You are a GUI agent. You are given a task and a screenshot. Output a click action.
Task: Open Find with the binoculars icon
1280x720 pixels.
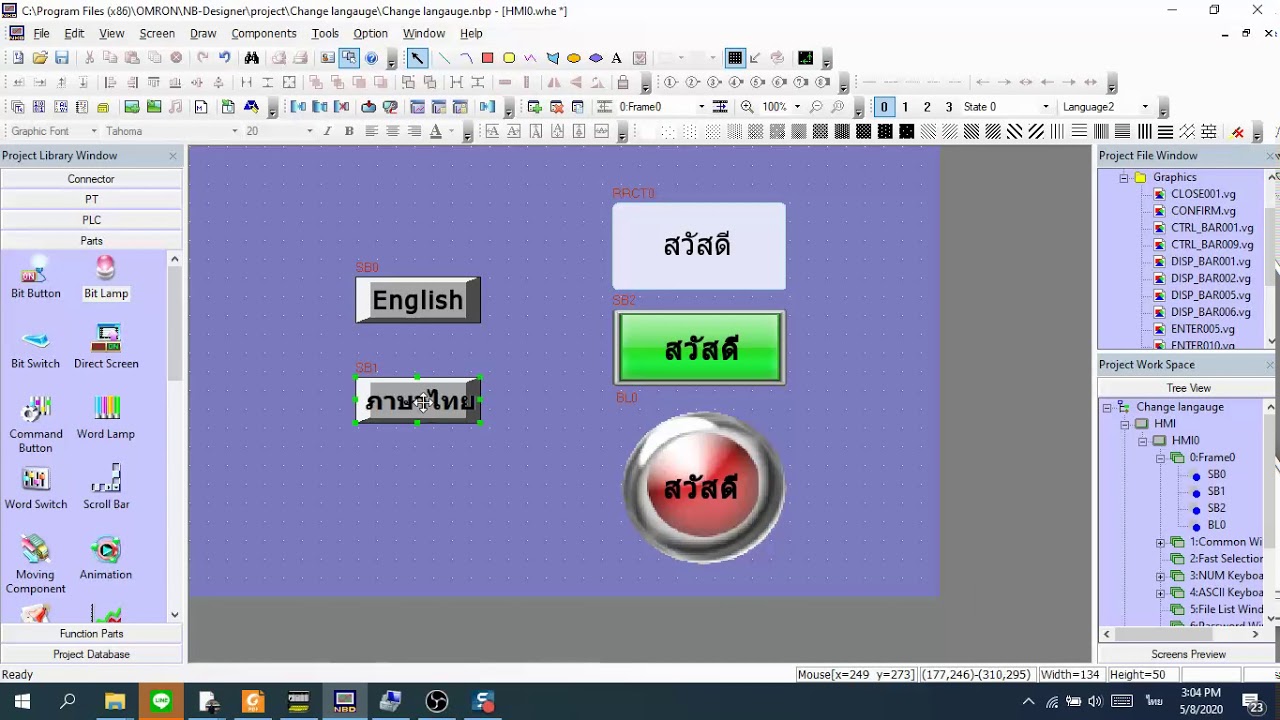pos(252,58)
